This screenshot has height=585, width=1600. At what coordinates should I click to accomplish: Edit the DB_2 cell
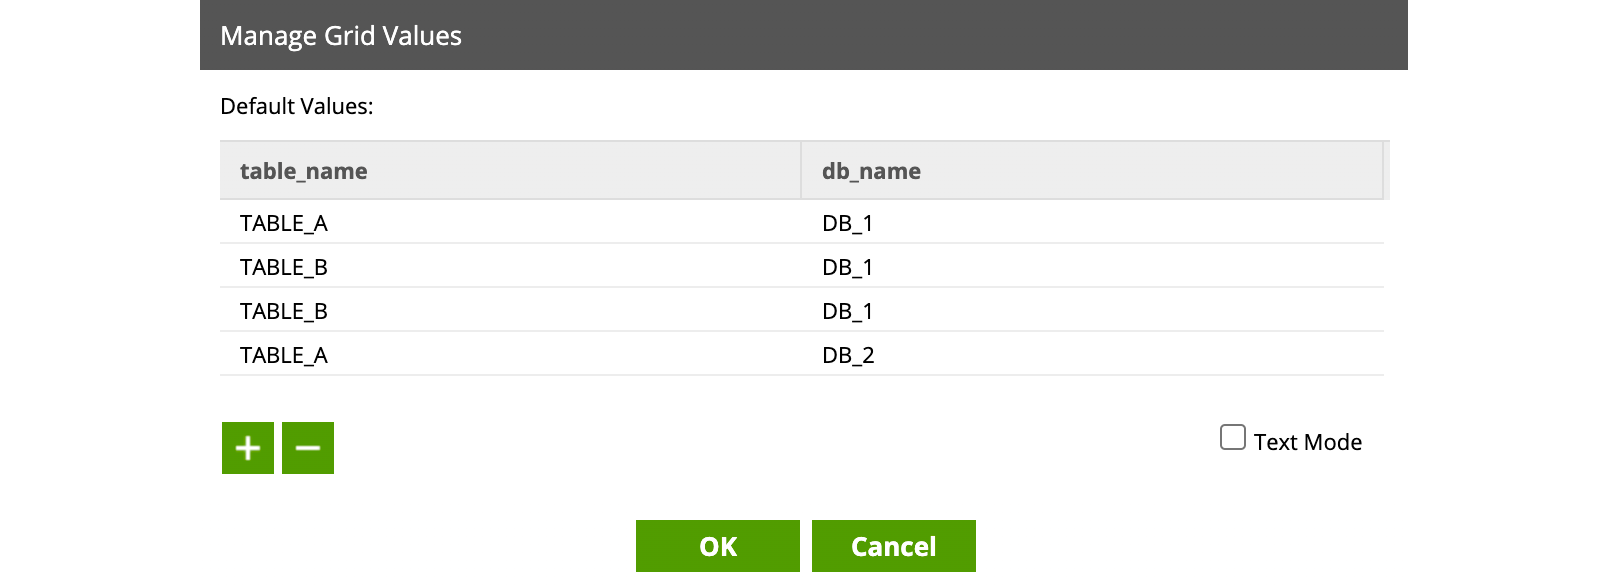click(x=848, y=355)
